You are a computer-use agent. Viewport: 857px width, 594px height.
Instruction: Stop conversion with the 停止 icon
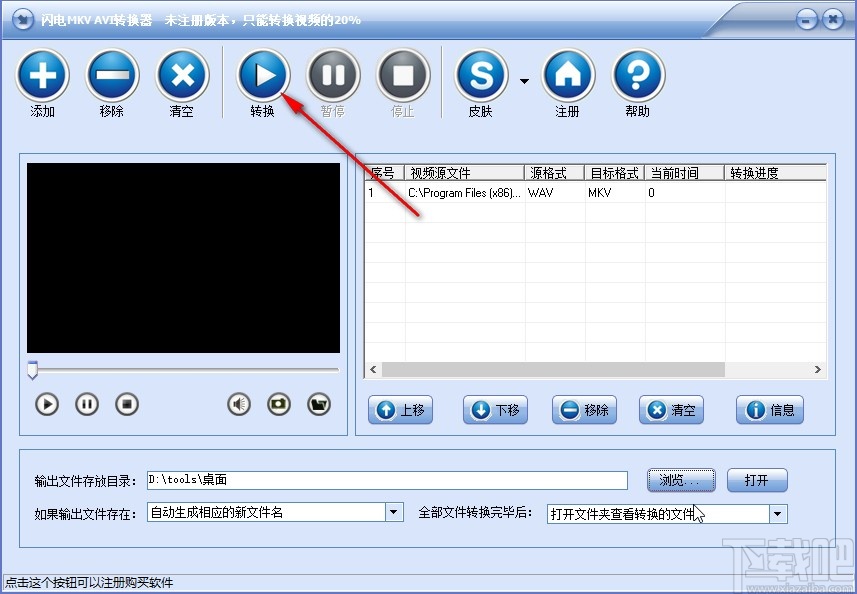coord(403,76)
